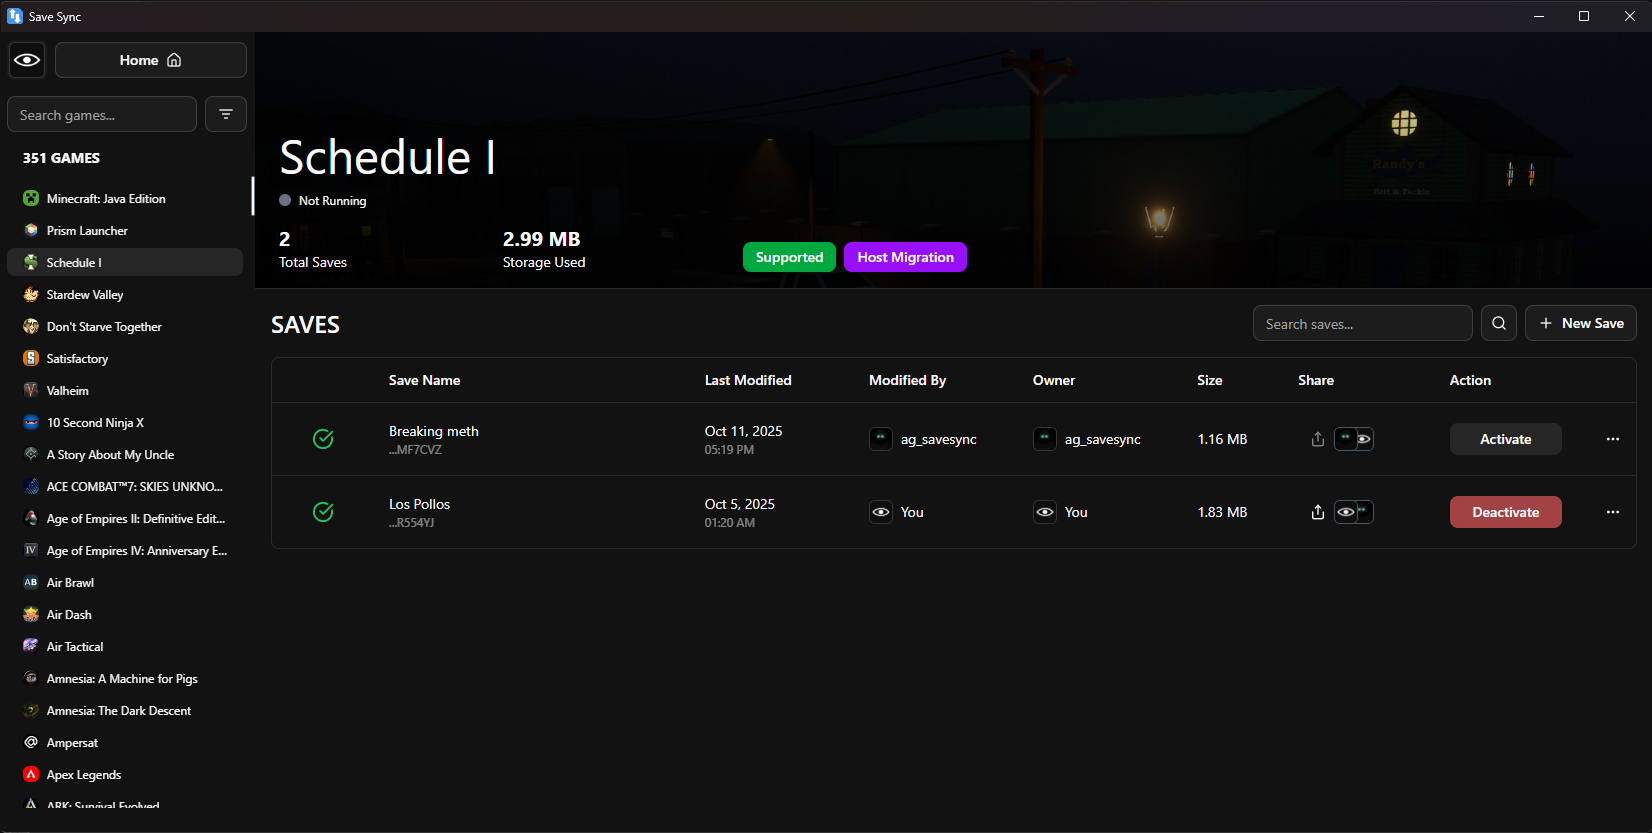Click the share icon for Los Pollos

1318,512
